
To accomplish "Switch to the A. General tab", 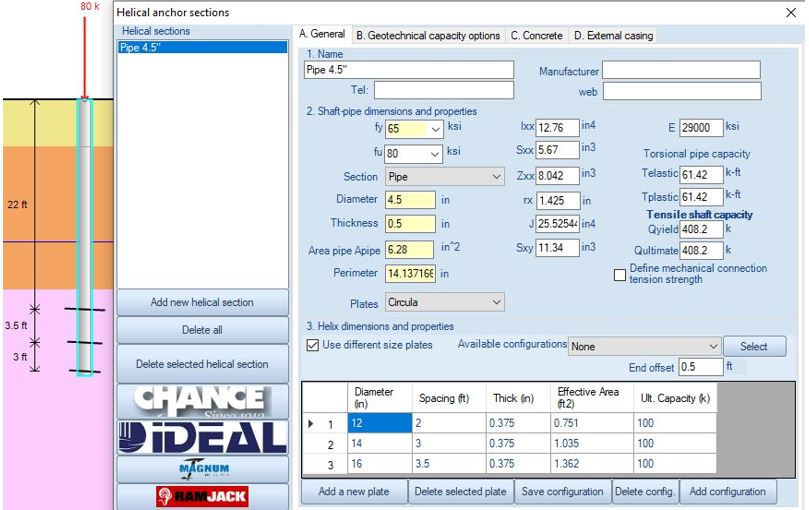I will (x=322, y=34).
